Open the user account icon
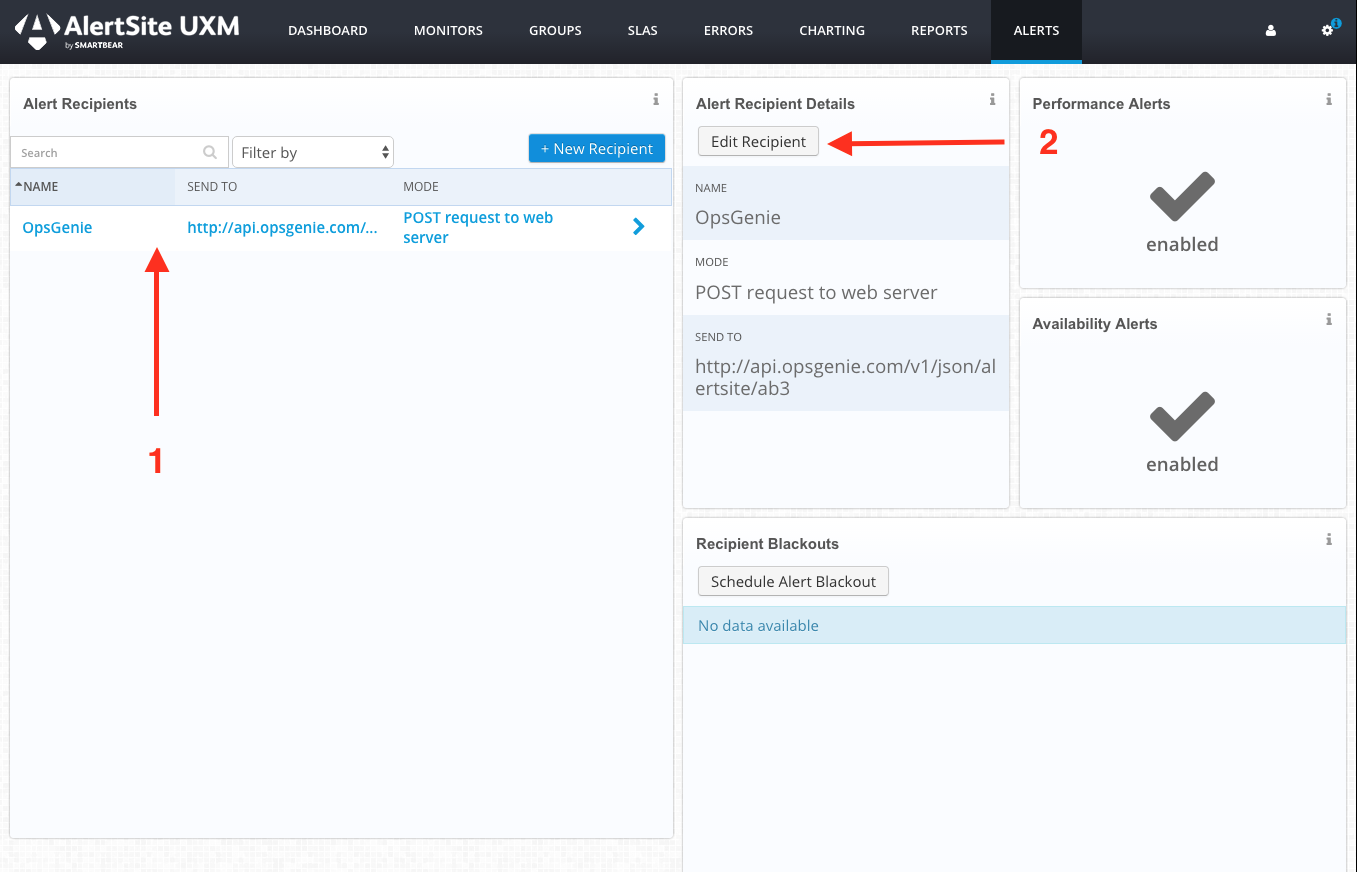The height and width of the screenshot is (872, 1357). 1271,31
